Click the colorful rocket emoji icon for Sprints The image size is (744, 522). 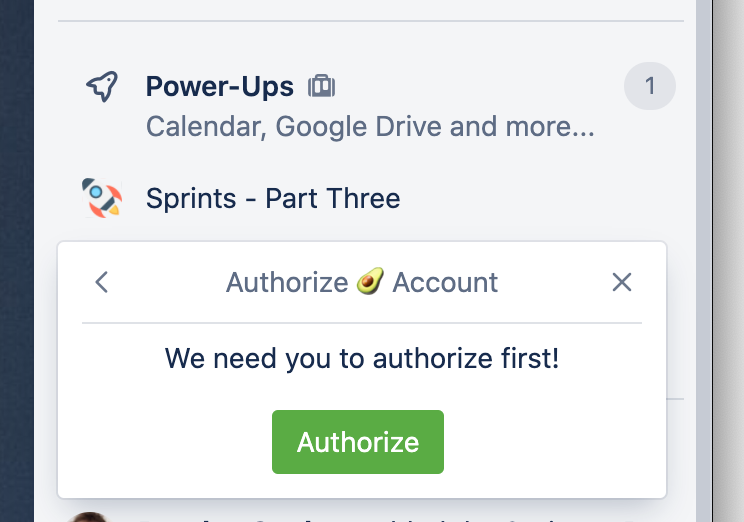[102, 198]
